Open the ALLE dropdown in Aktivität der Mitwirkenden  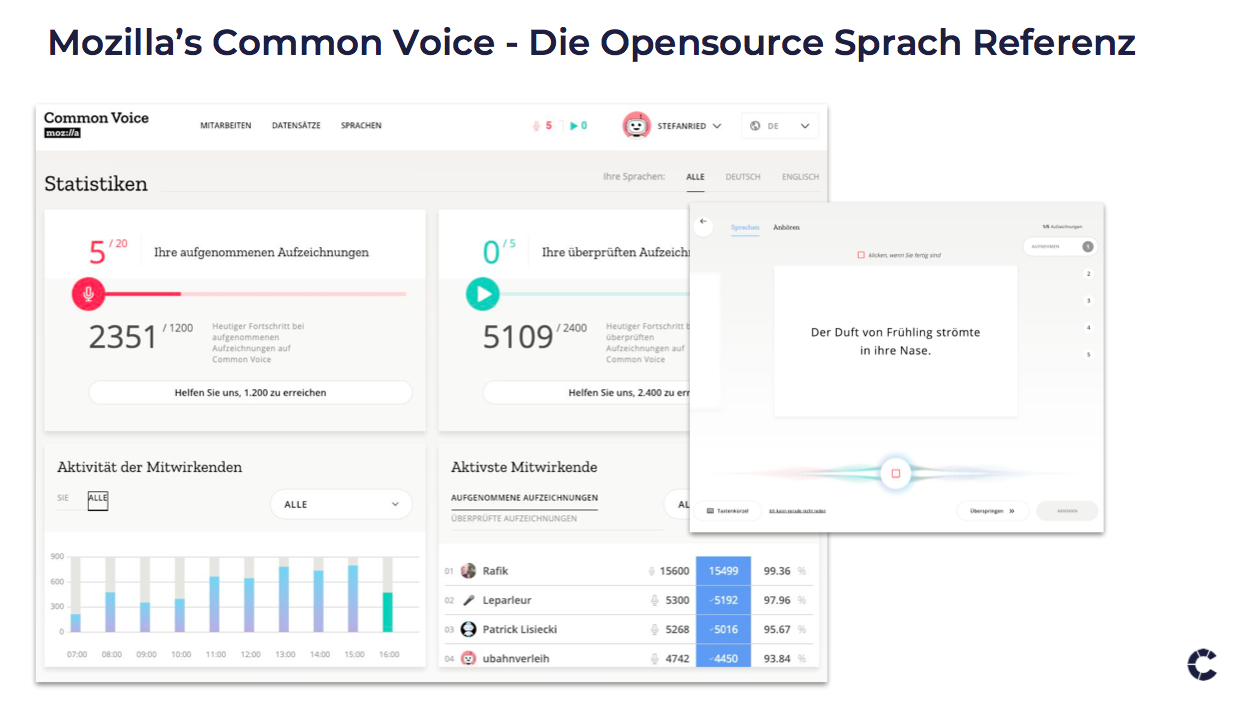point(341,504)
